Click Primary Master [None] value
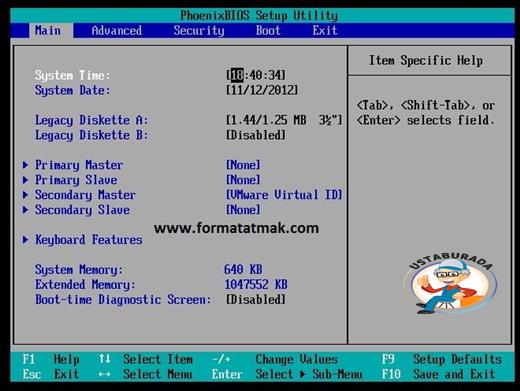Viewport: 520px width, 391px height. (243, 165)
